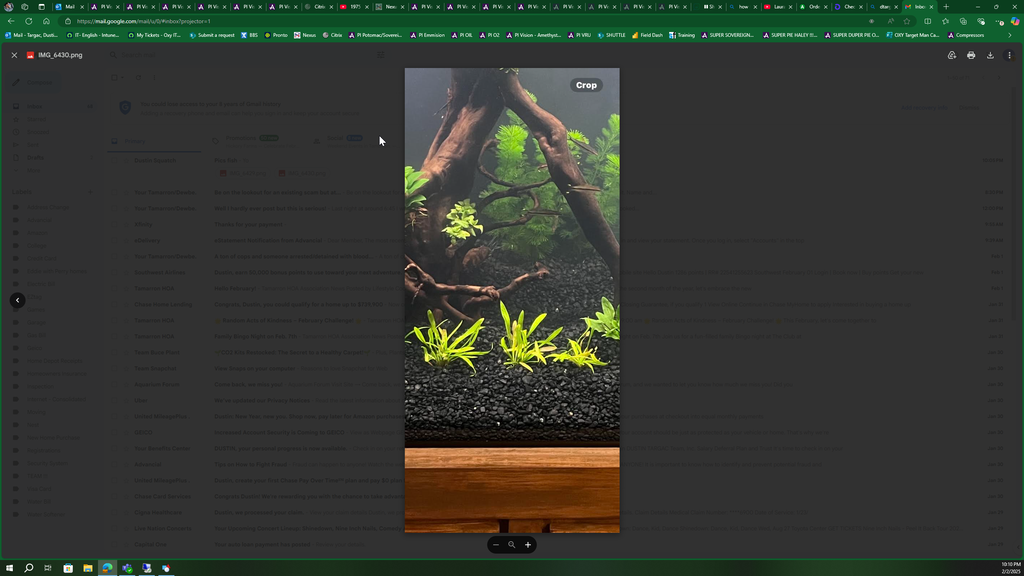Reload the page in the browser
The height and width of the screenshot is (576, 1024).
pos(29,21)
